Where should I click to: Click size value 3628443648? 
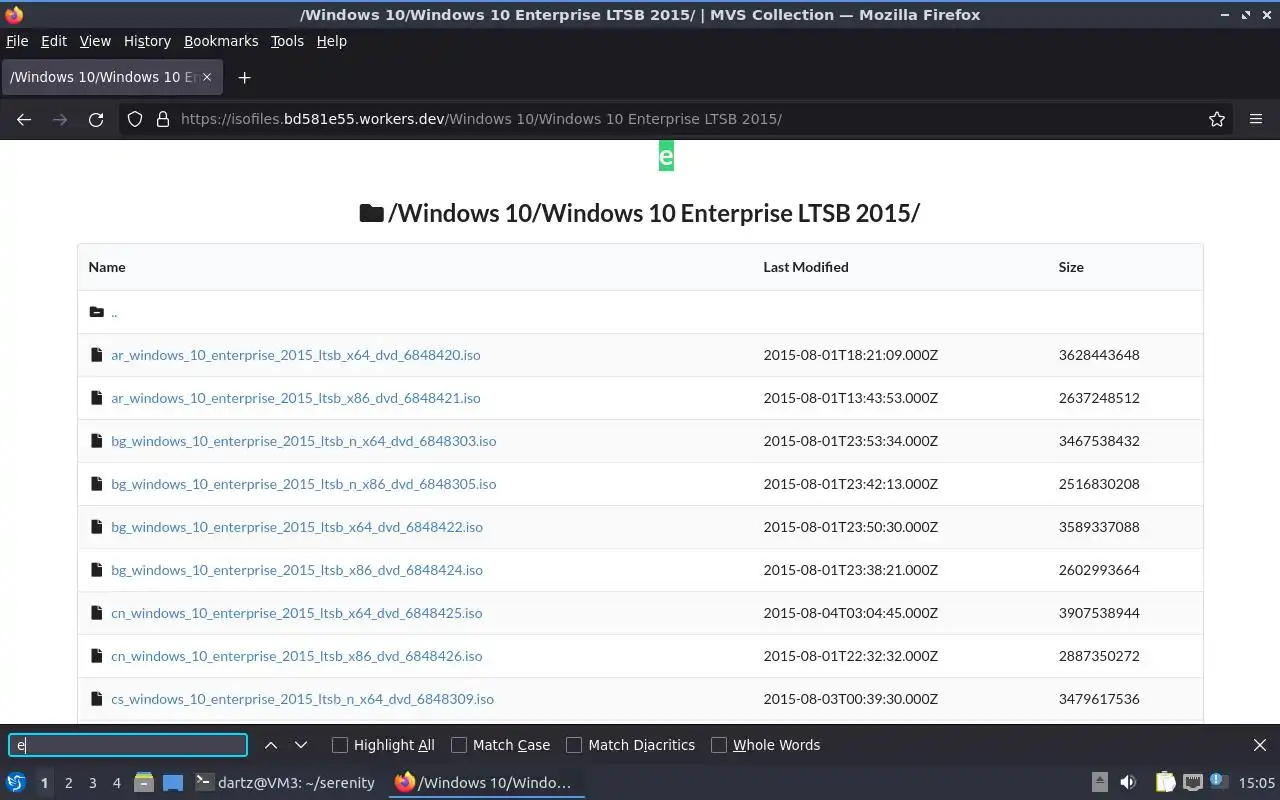[1099, 355]
